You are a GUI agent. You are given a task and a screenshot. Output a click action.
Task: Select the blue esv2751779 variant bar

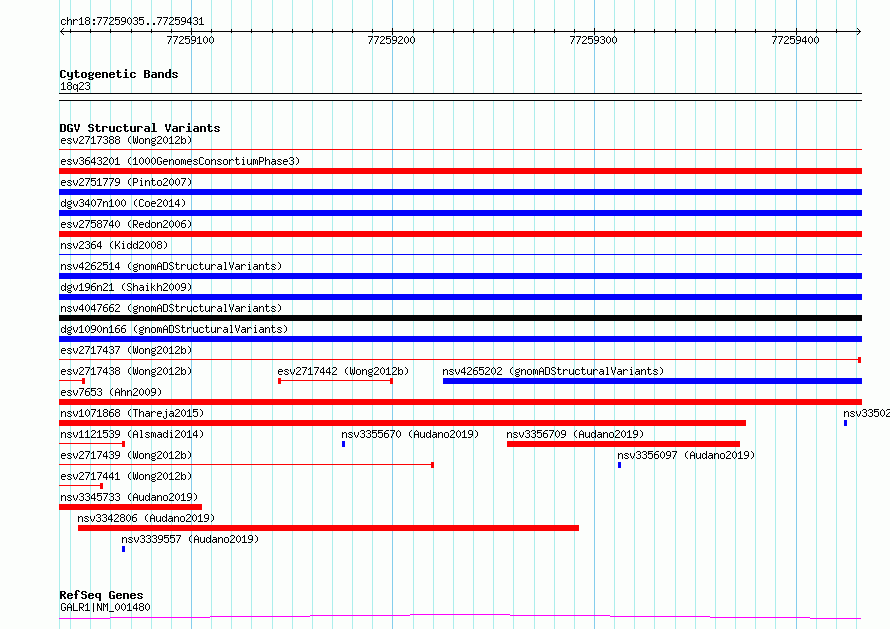[x=460, y=192]
